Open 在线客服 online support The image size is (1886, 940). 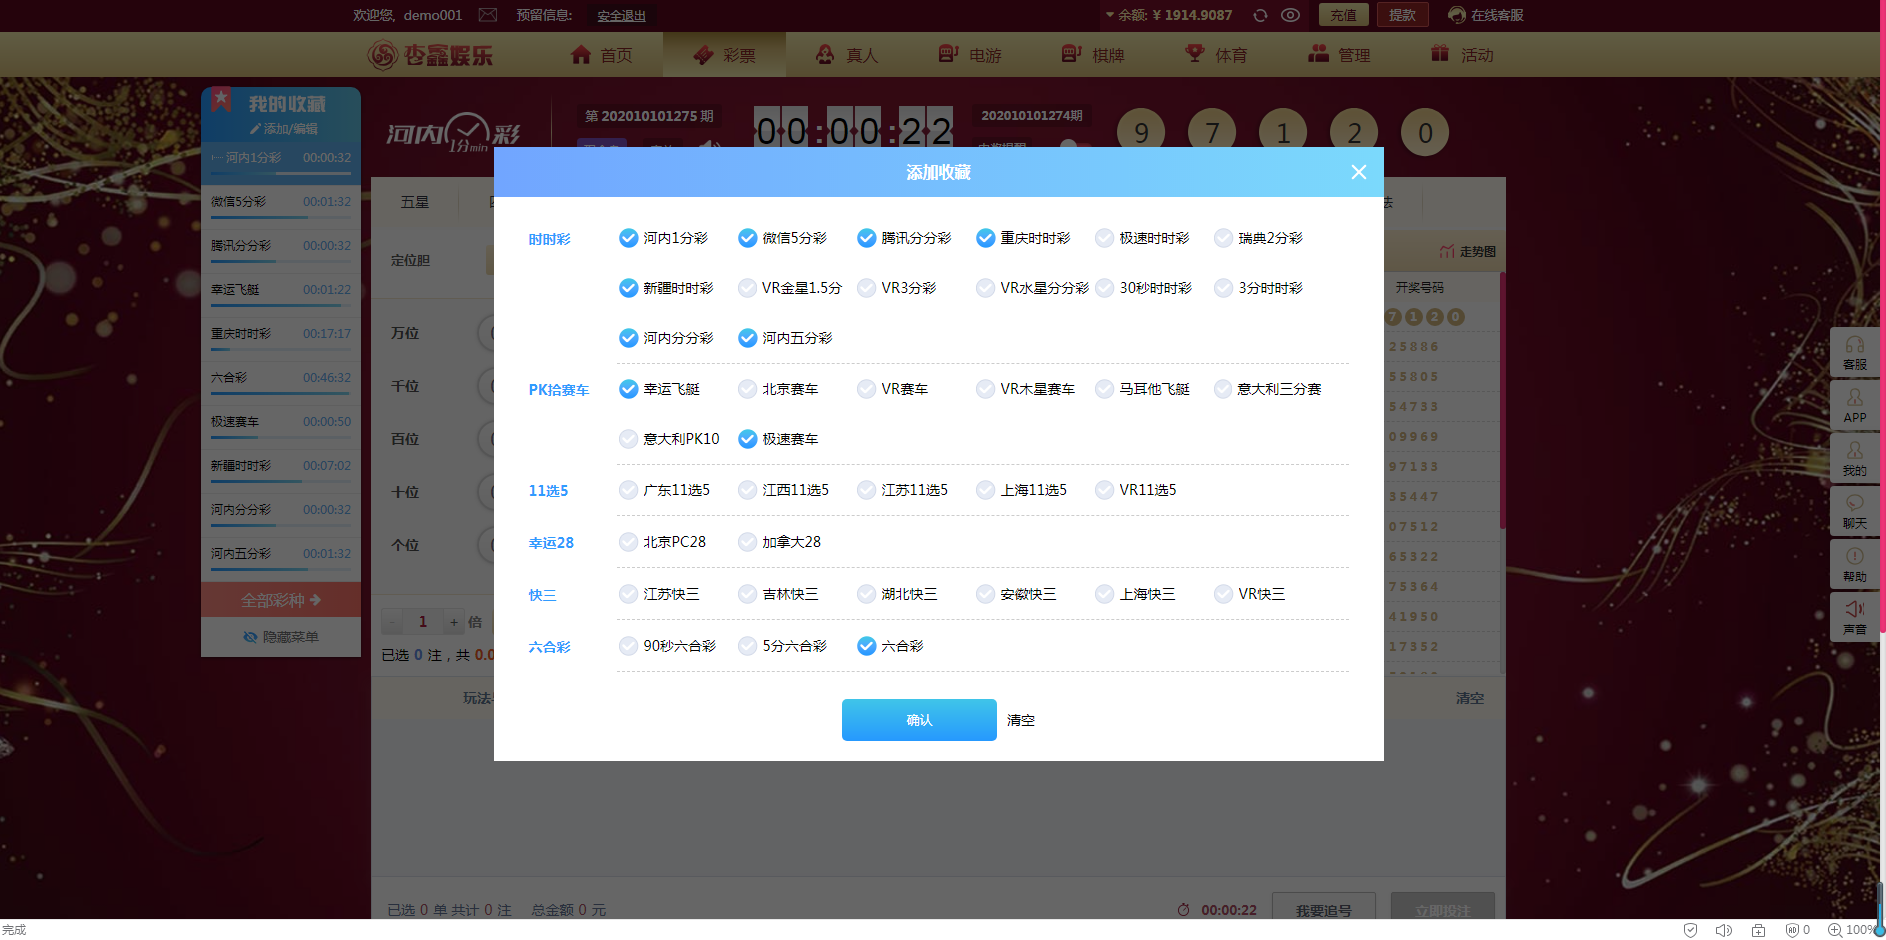[1486, 15]
